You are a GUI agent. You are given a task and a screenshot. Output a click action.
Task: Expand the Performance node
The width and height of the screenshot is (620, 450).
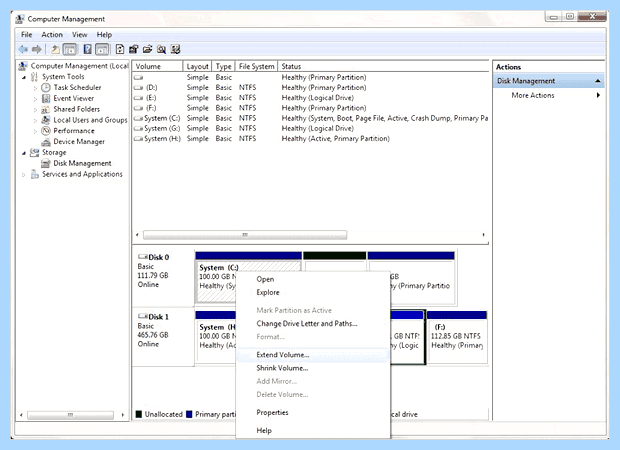click(35, 131)
